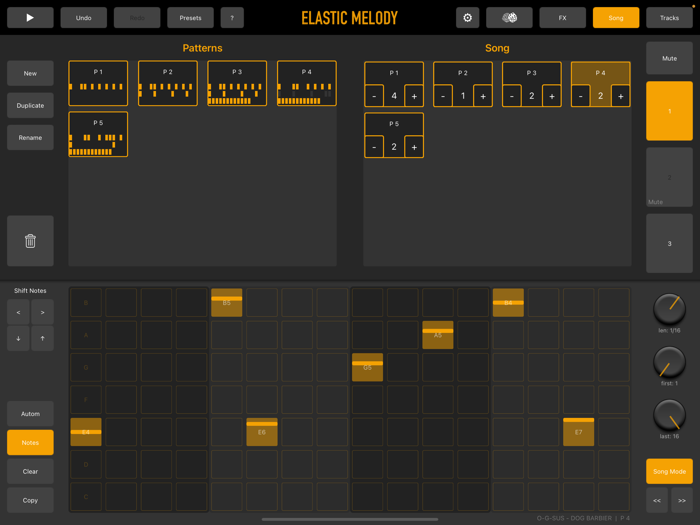The image size is (700, 525).
Task: Click Undo
Action: (83, 18)
